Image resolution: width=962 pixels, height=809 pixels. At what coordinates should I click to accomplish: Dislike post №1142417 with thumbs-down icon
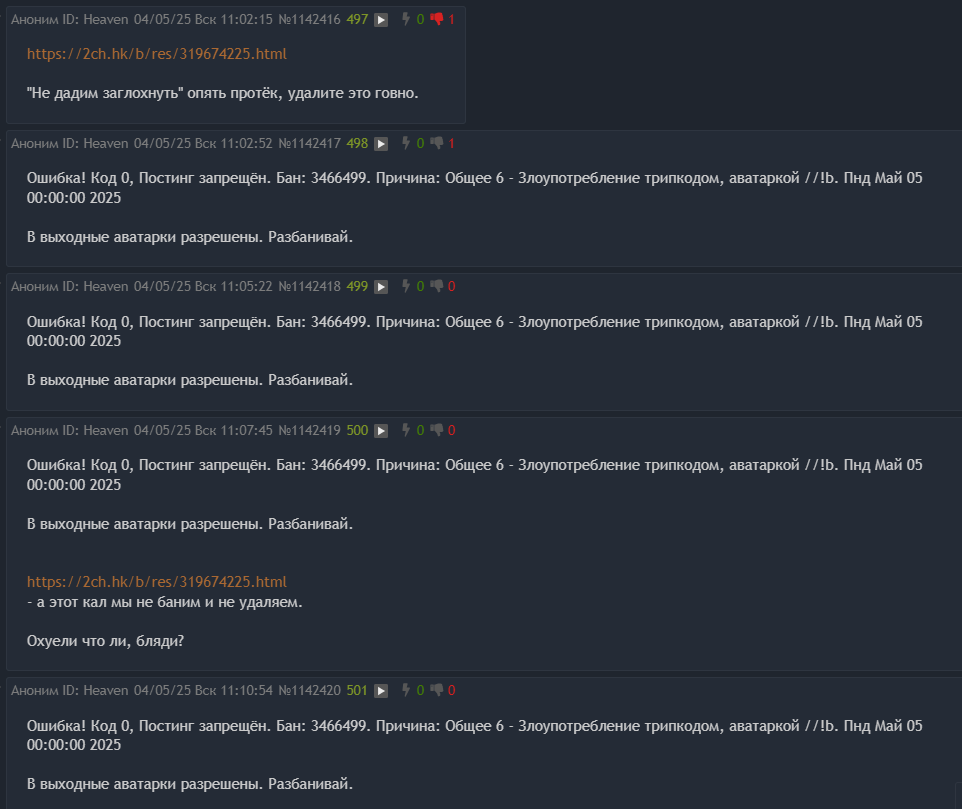(437, 143)
